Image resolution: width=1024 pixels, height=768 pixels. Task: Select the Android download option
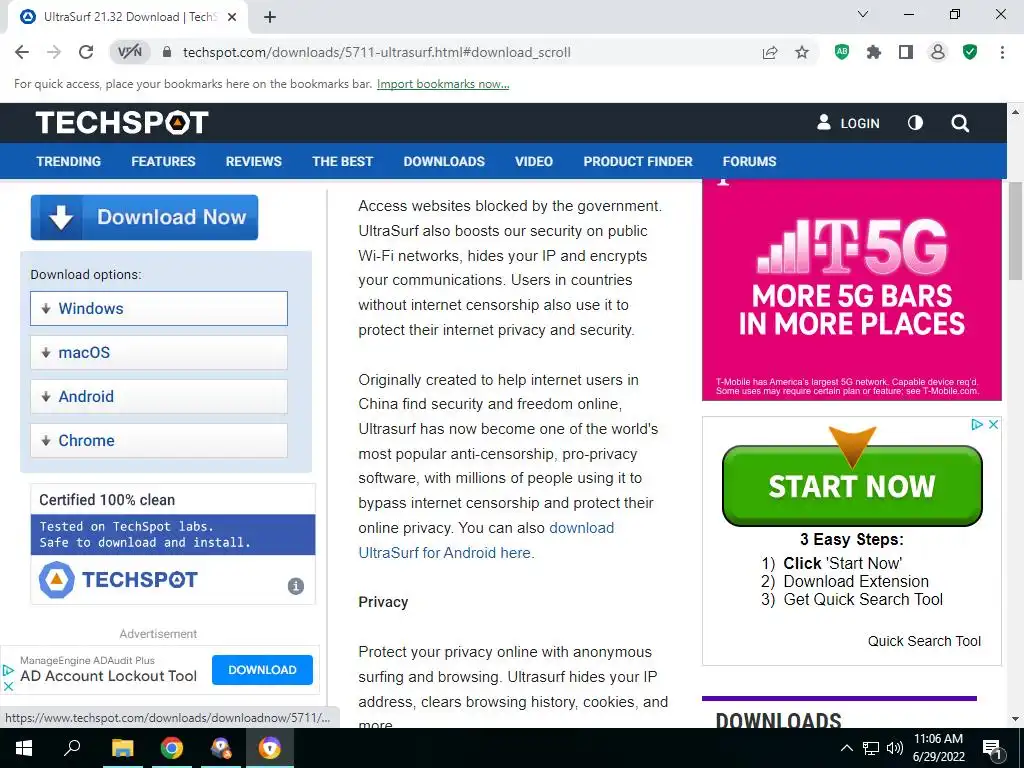click(x=159, y=396)
